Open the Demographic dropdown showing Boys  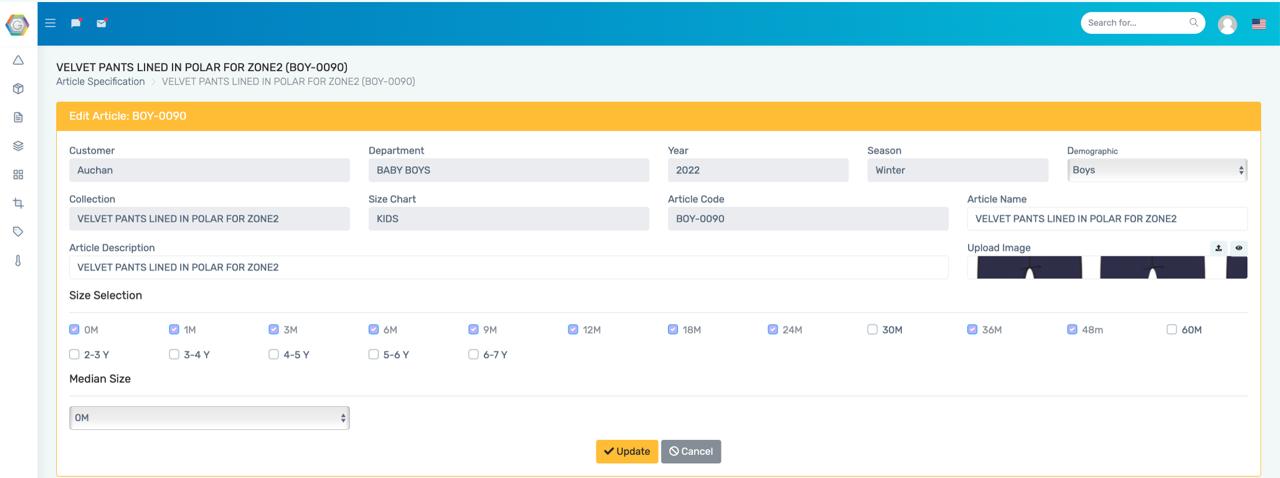(x=1157, y=170)
